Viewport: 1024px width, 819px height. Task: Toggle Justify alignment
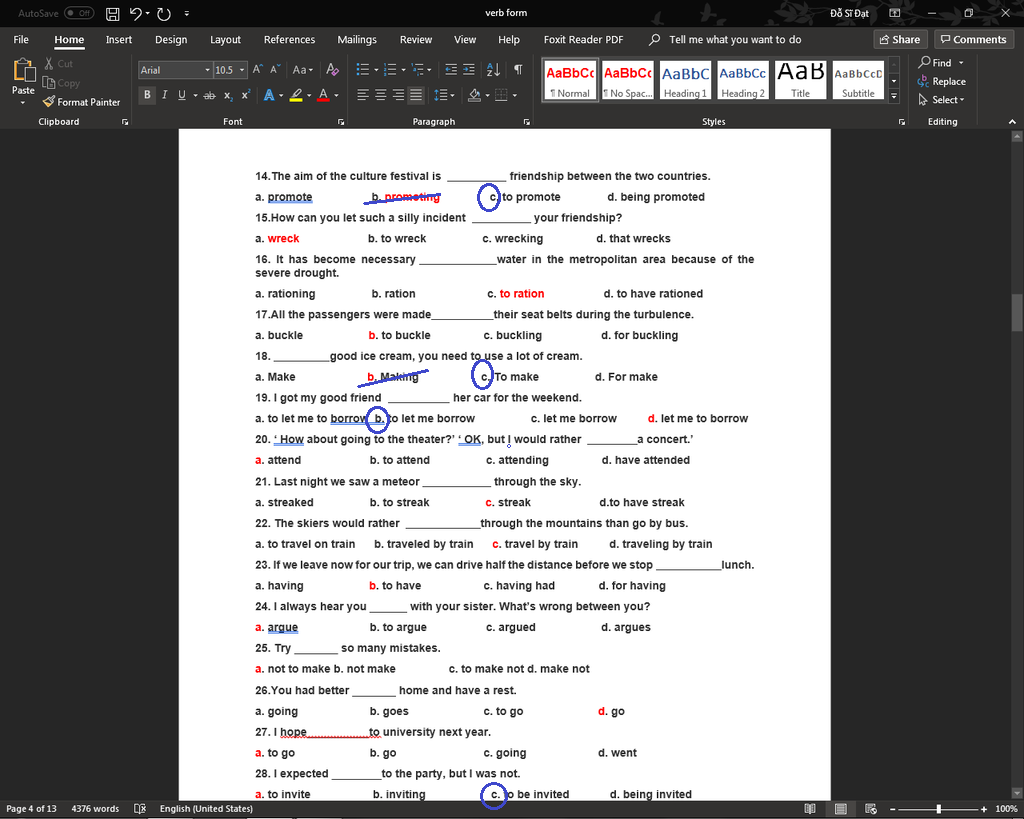[x=416, y=95]
